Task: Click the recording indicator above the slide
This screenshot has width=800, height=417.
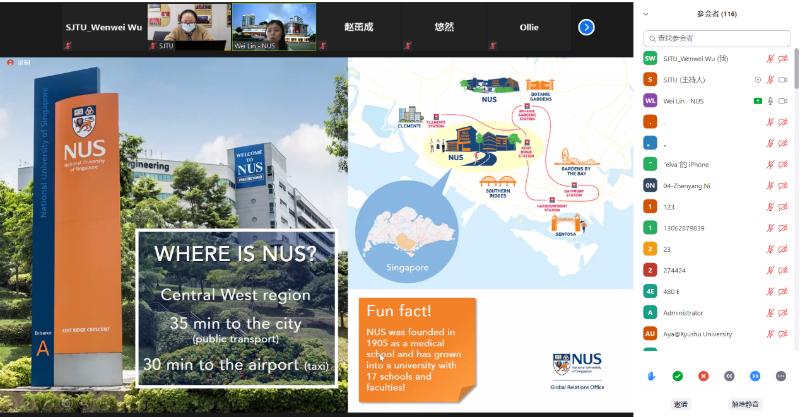Action: click(18, 62)
